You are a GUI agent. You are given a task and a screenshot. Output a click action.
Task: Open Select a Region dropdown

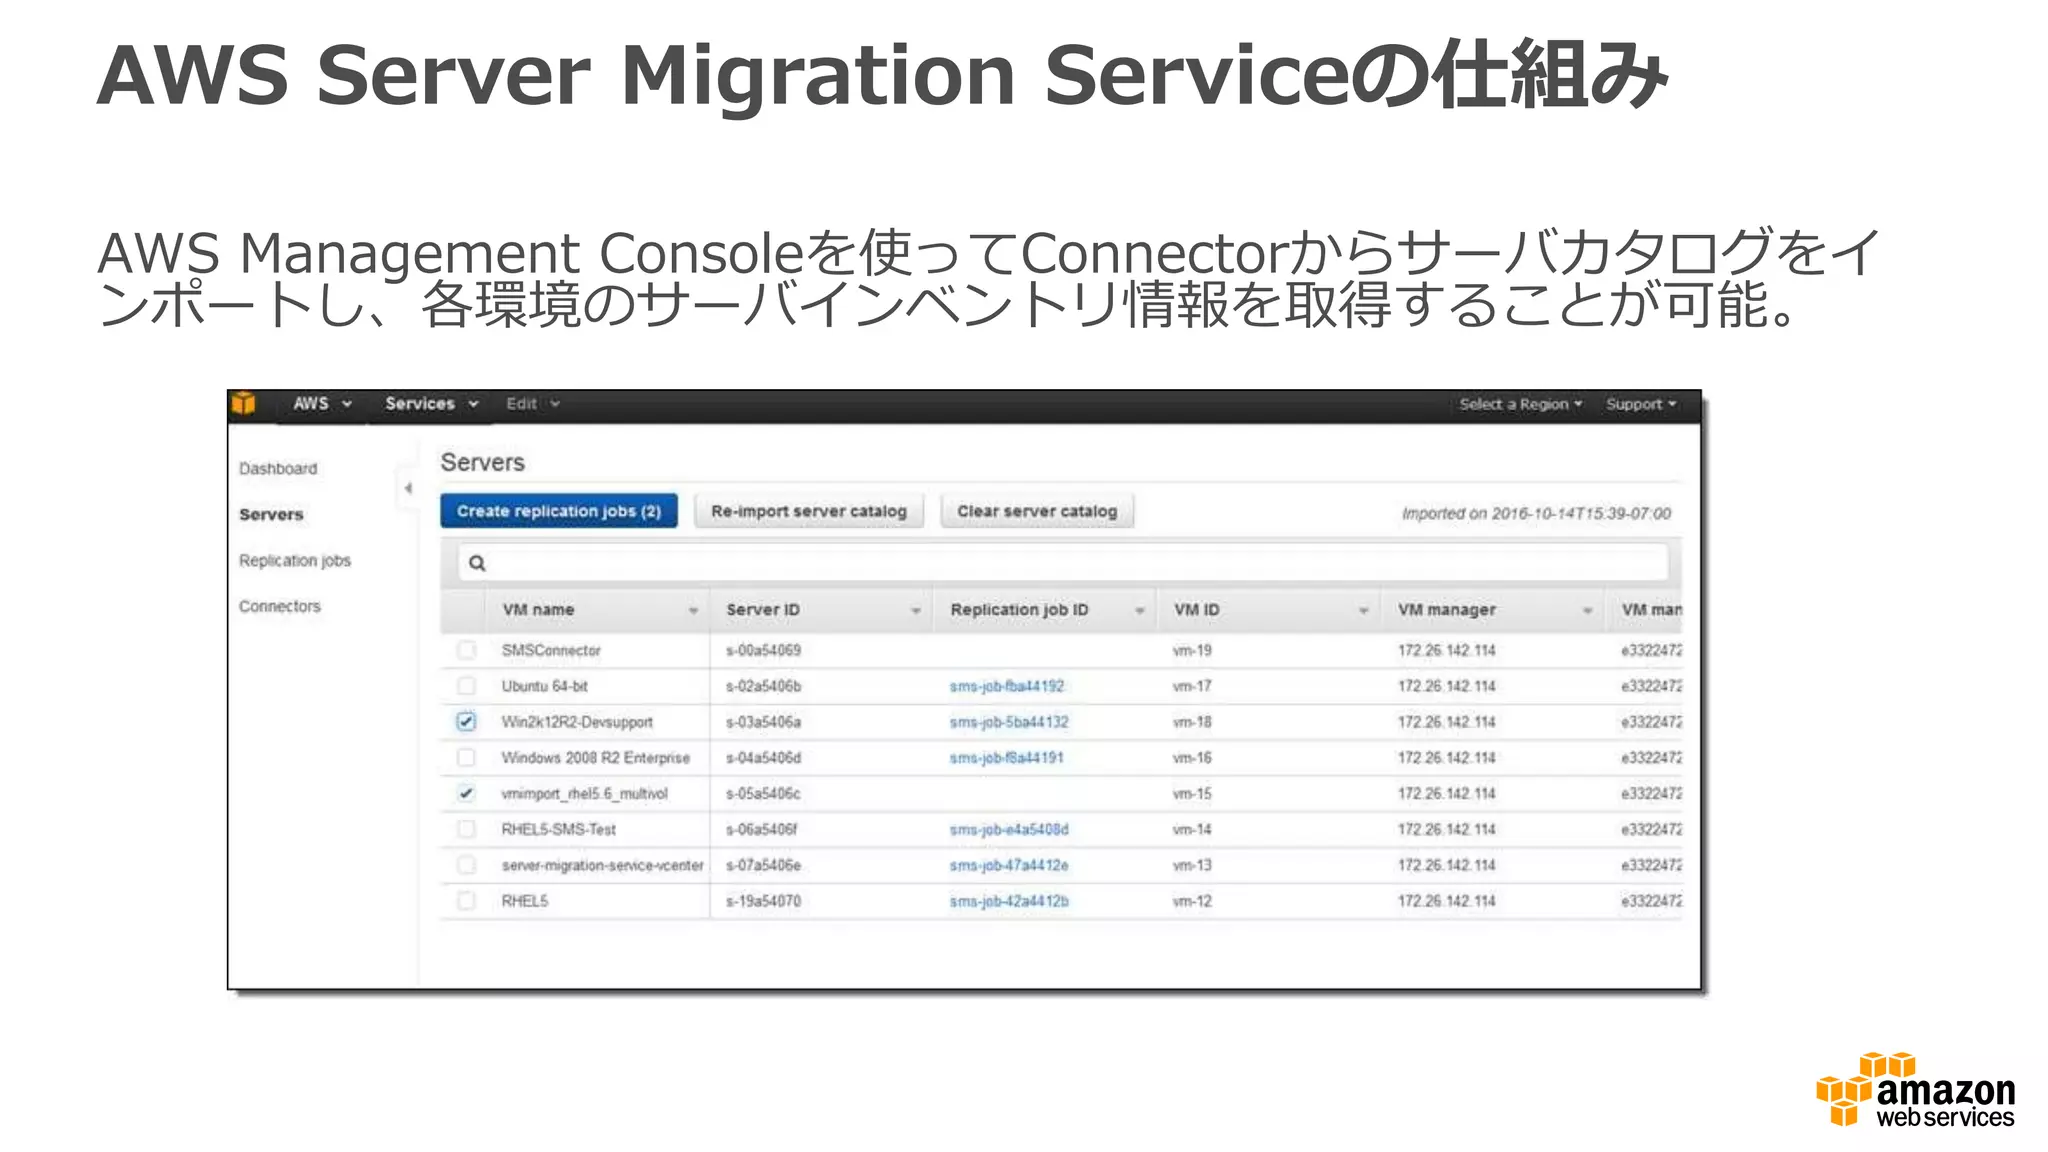[x=1520, y=404]
